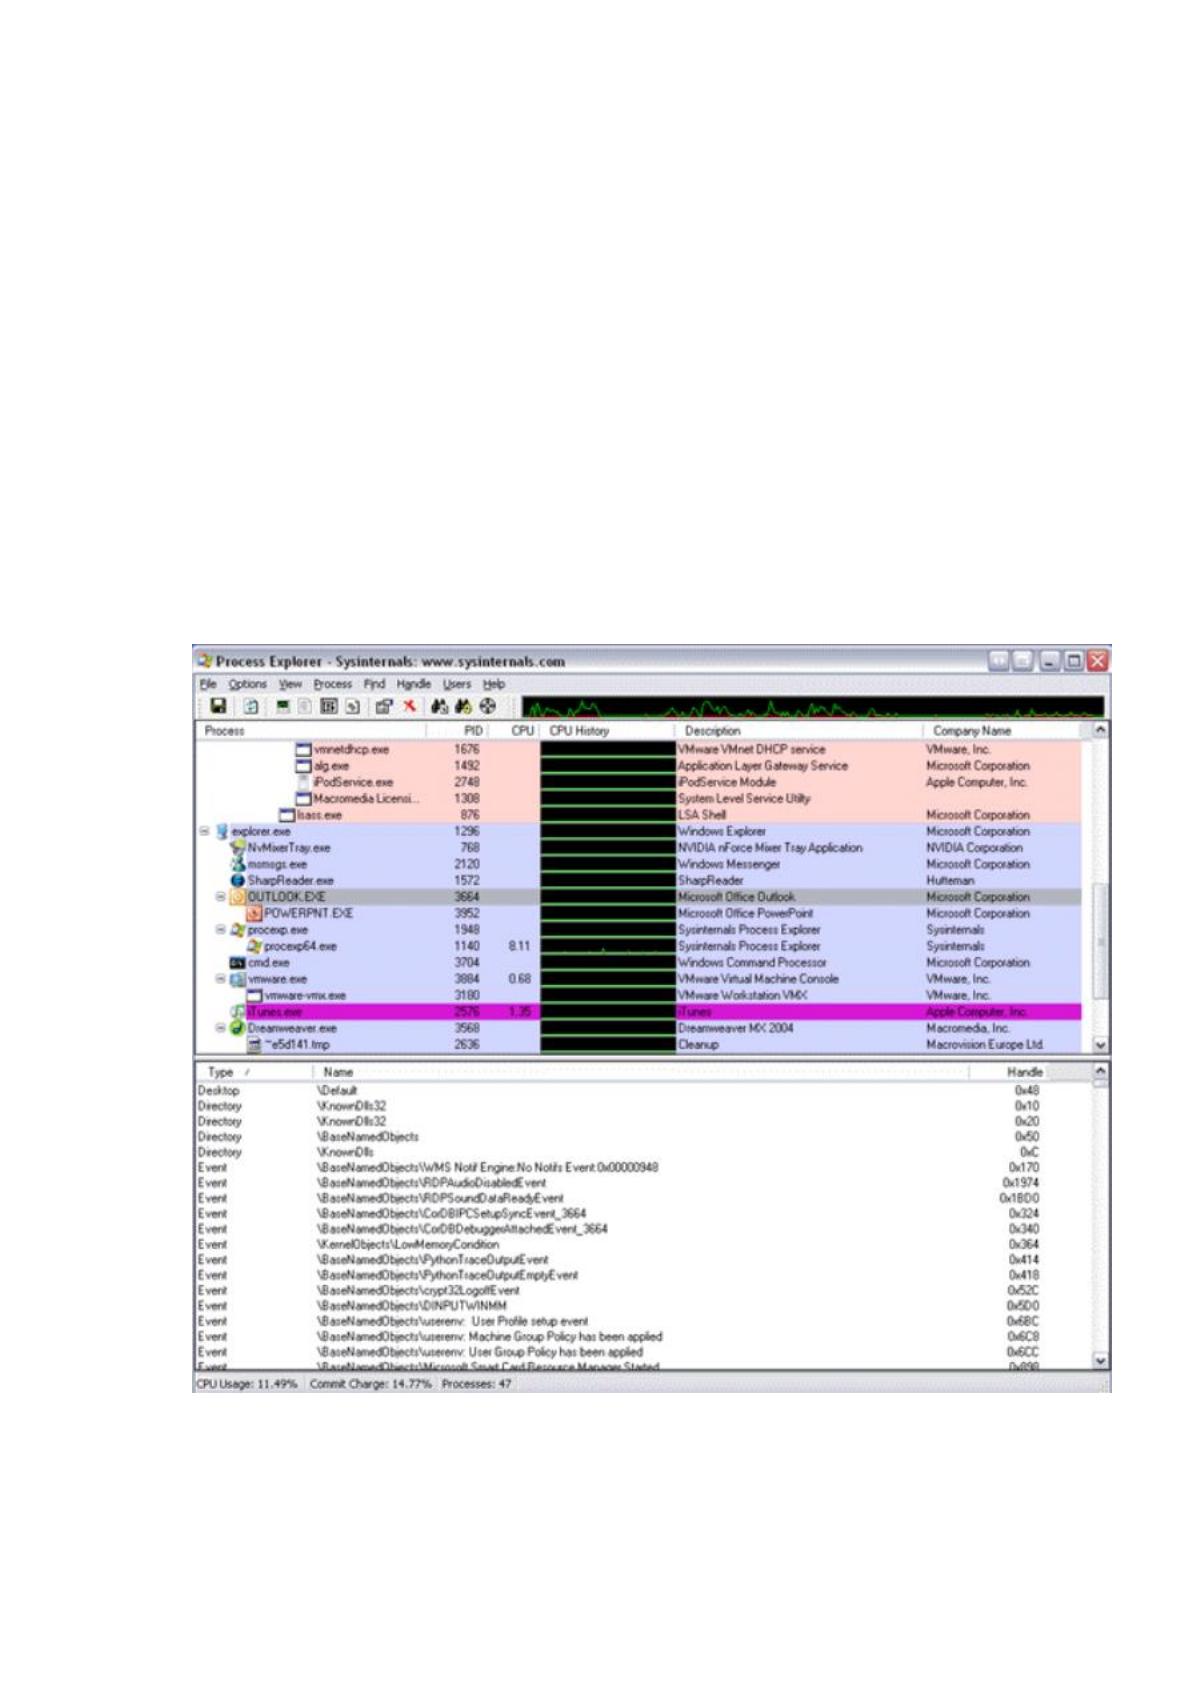The width and height of the screenshot is (1191, 1684).
Task: Collapse the vmware.exe tree node
Action: pos(221,979)
